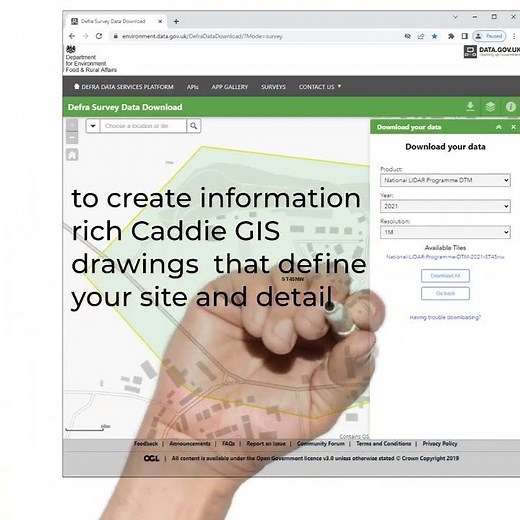Open the Feedback footer link
Image resolution: width=520 pixels, height=520 pixels.
tap(146, 444)
